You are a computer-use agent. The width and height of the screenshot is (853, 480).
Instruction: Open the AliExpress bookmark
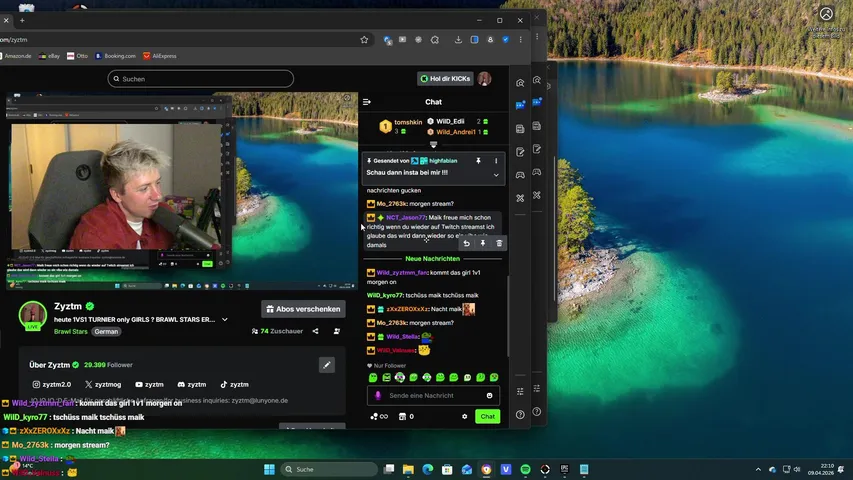tap(160, 56)
